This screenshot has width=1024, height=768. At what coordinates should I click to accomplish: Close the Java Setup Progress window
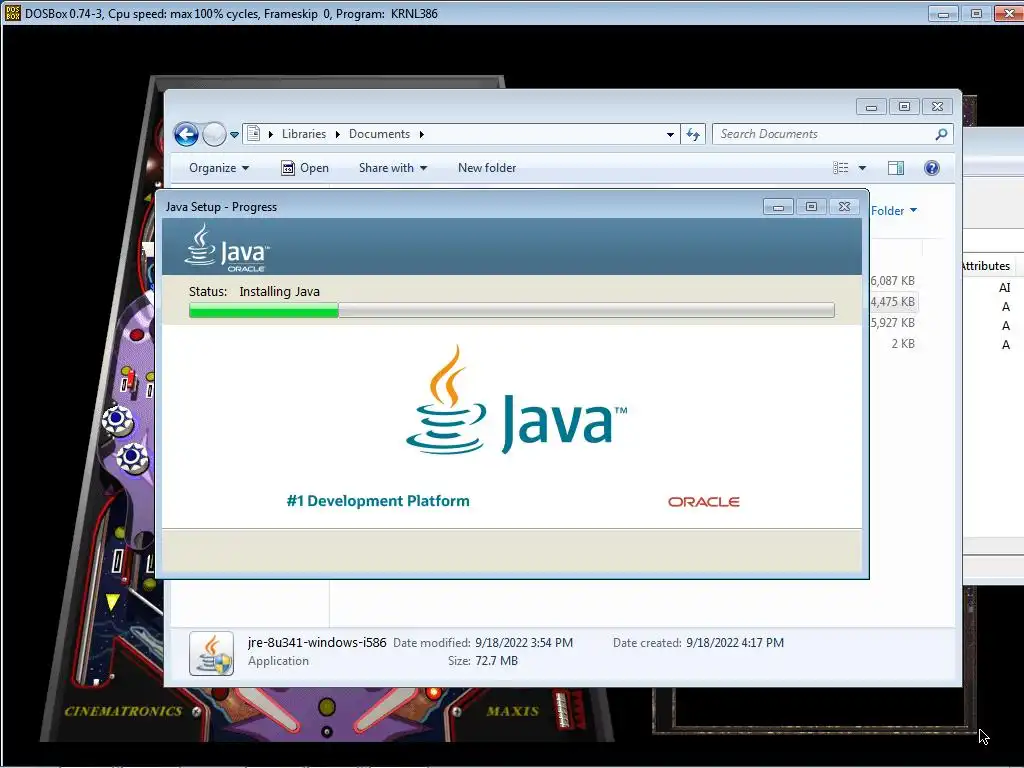pyautogui.click(x=844, y=207)
